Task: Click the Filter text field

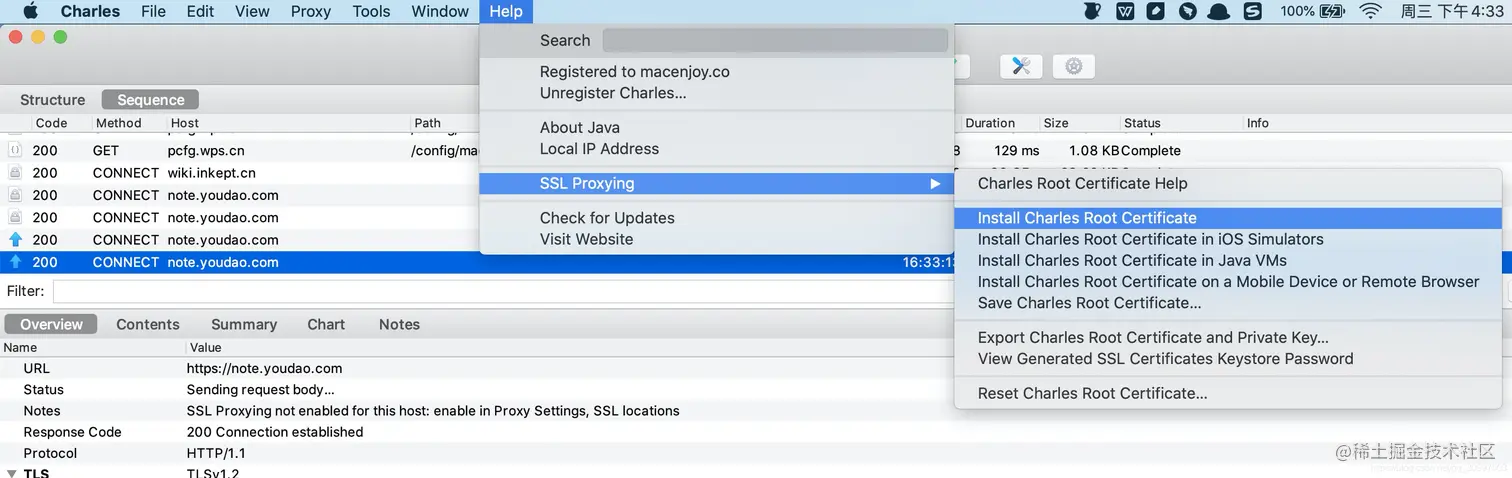Action: pos(503,291)
